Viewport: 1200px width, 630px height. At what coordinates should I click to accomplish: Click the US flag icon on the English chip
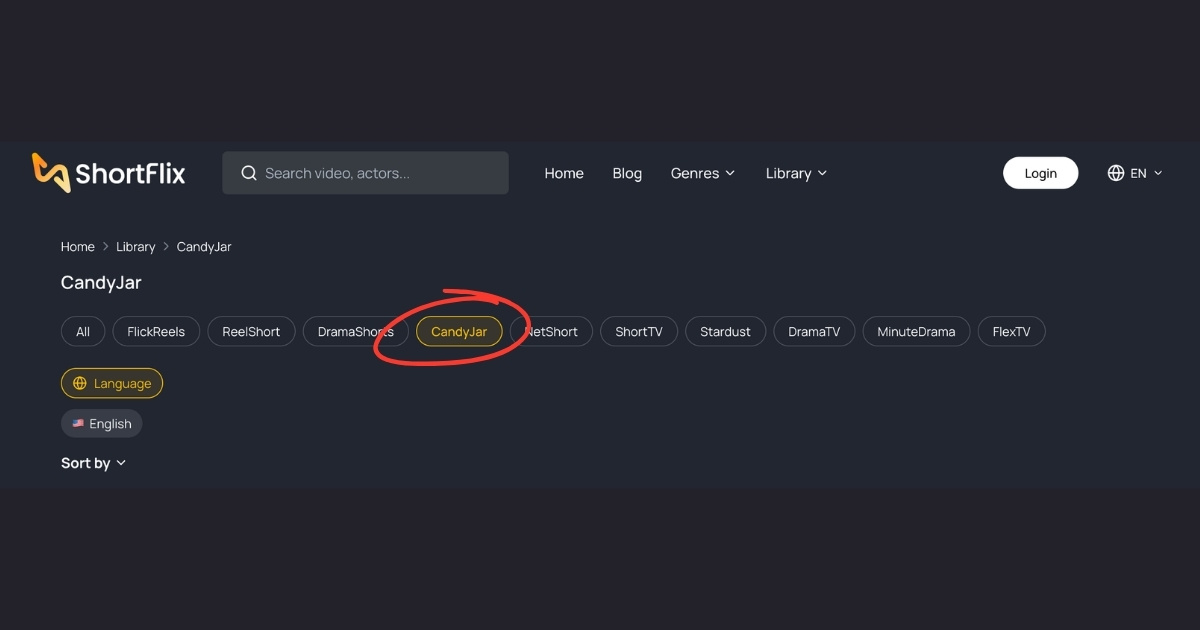(x=79, y=423)
